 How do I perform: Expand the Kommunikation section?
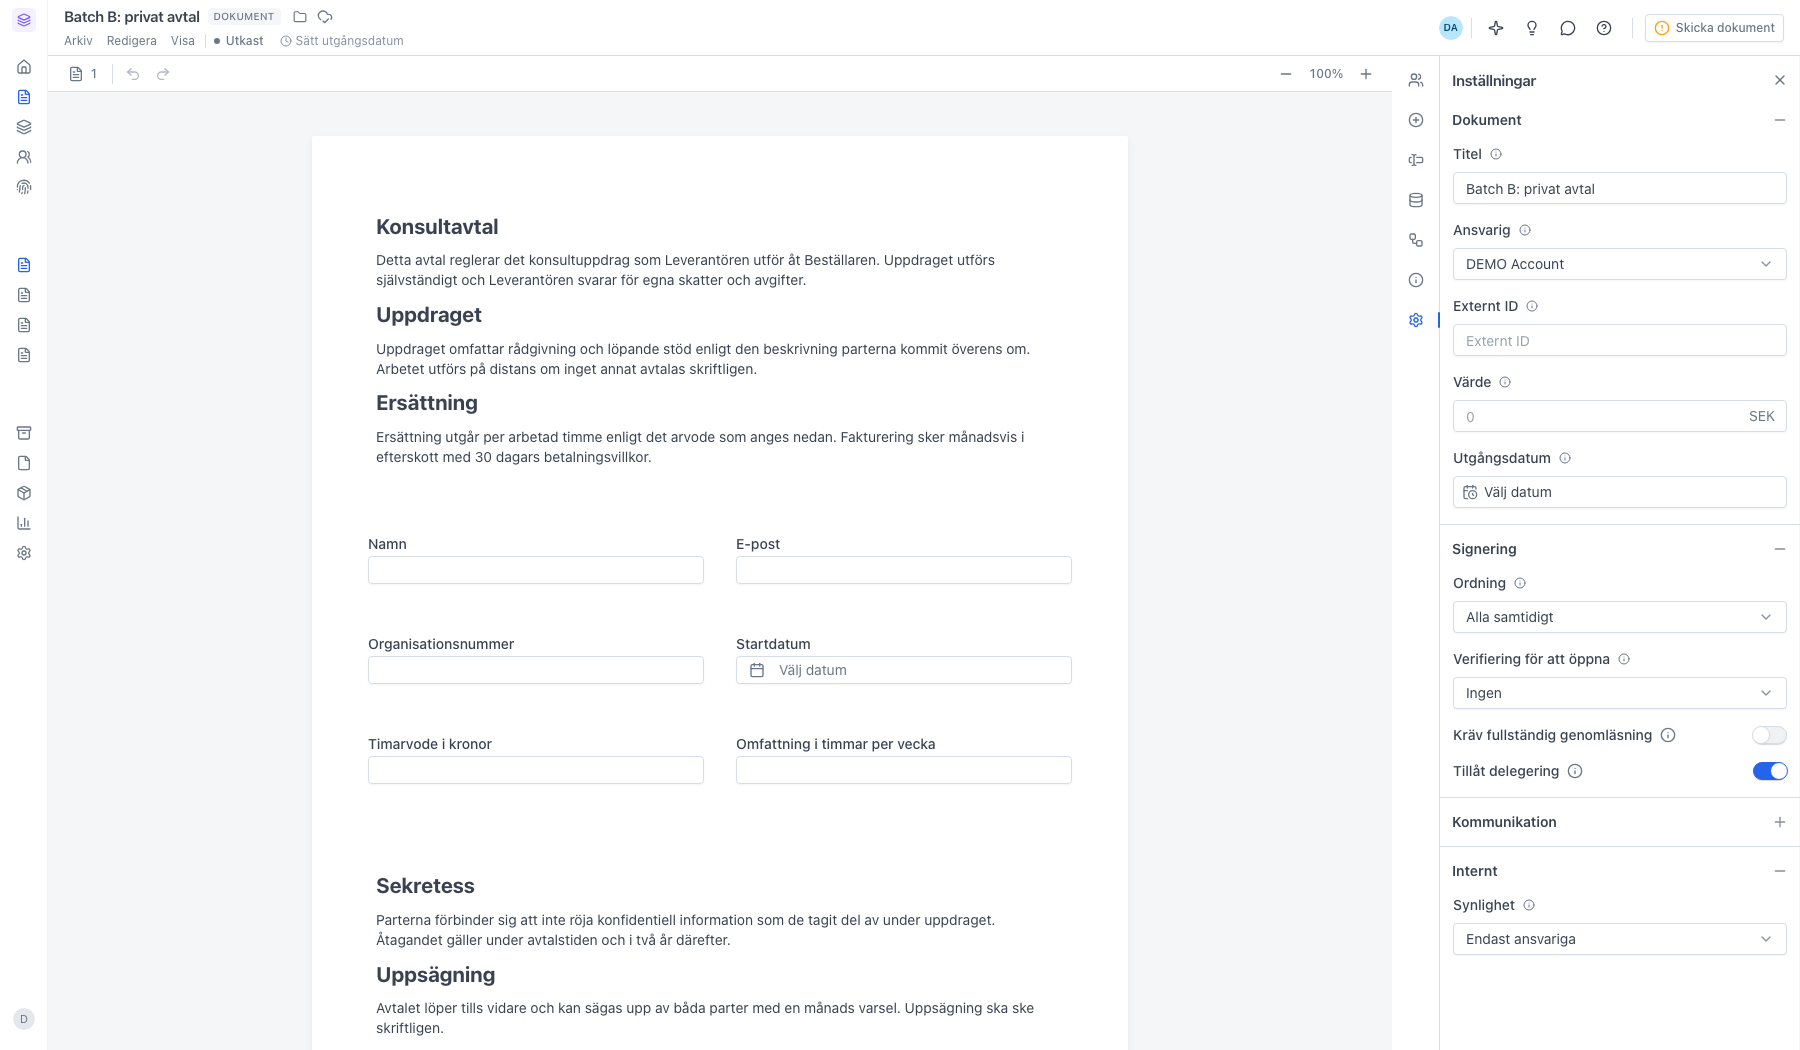click(x=1780, y=822)
